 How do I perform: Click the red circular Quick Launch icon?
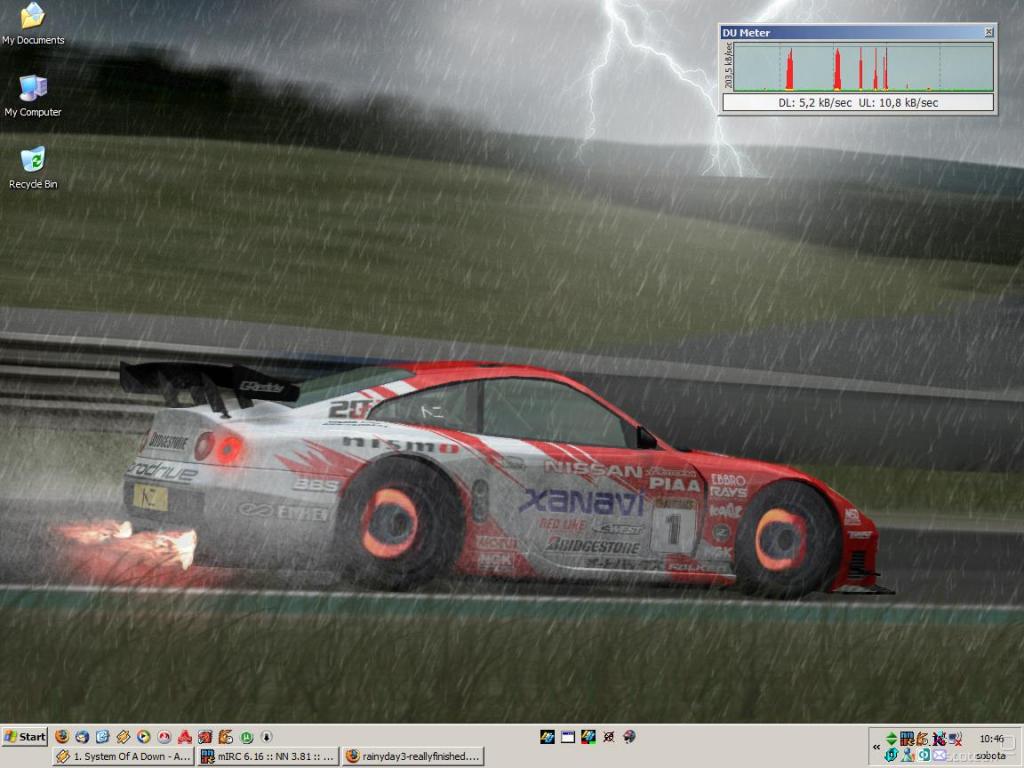164,737
